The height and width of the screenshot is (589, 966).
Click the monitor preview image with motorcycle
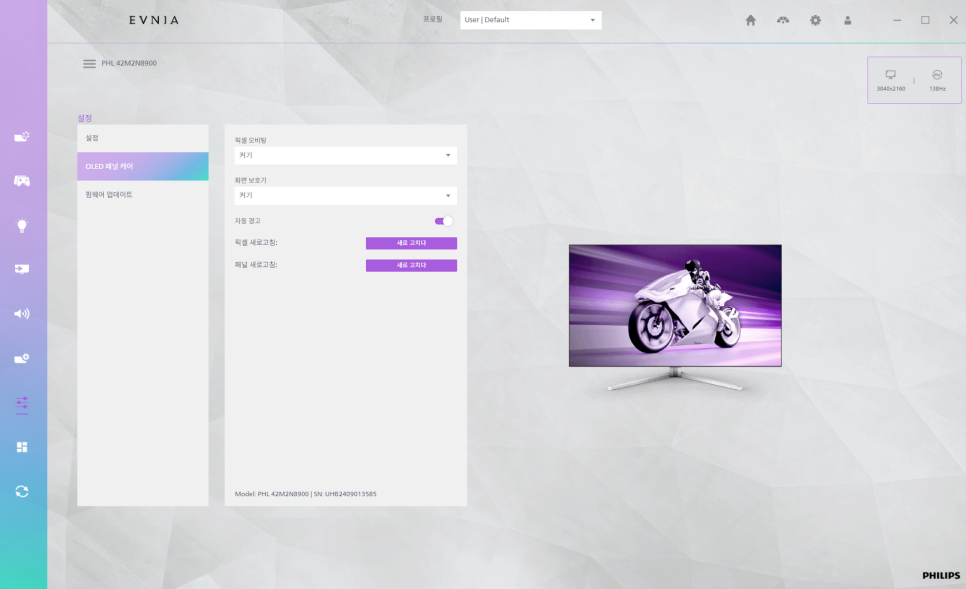tap(675, 306)
